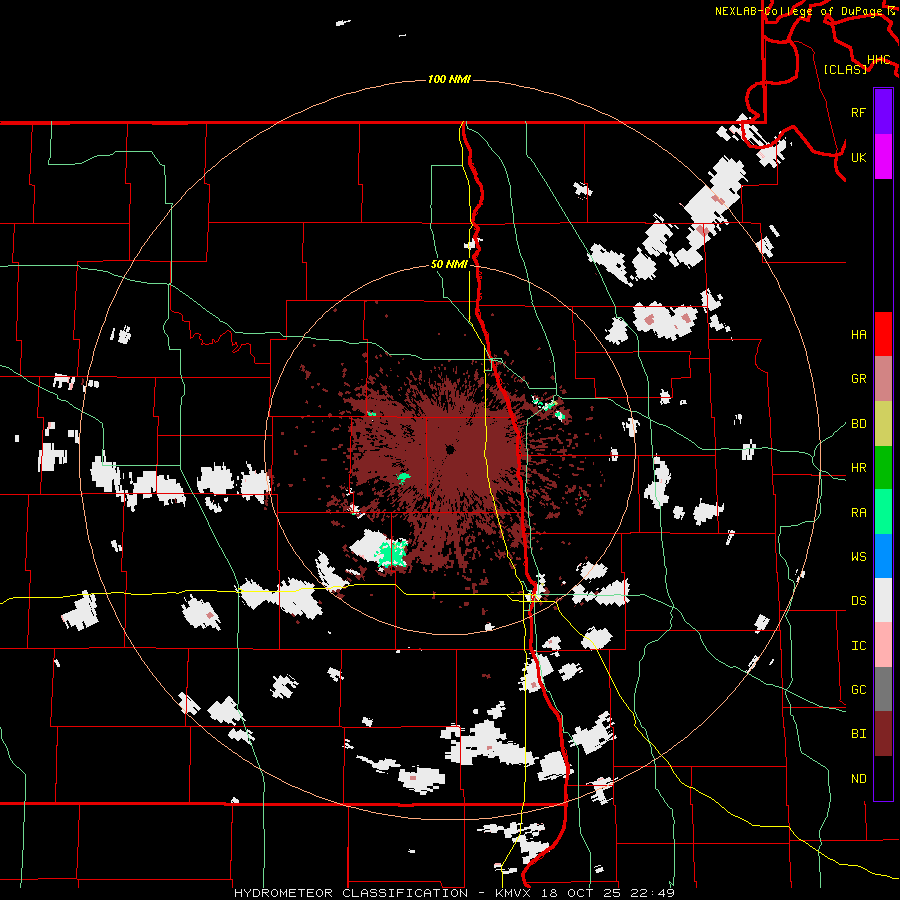Image resolution: width=900 pixels, height=900 pixels.
Task: Select the BD big drops swatch
Action: [x=883, y=423]
